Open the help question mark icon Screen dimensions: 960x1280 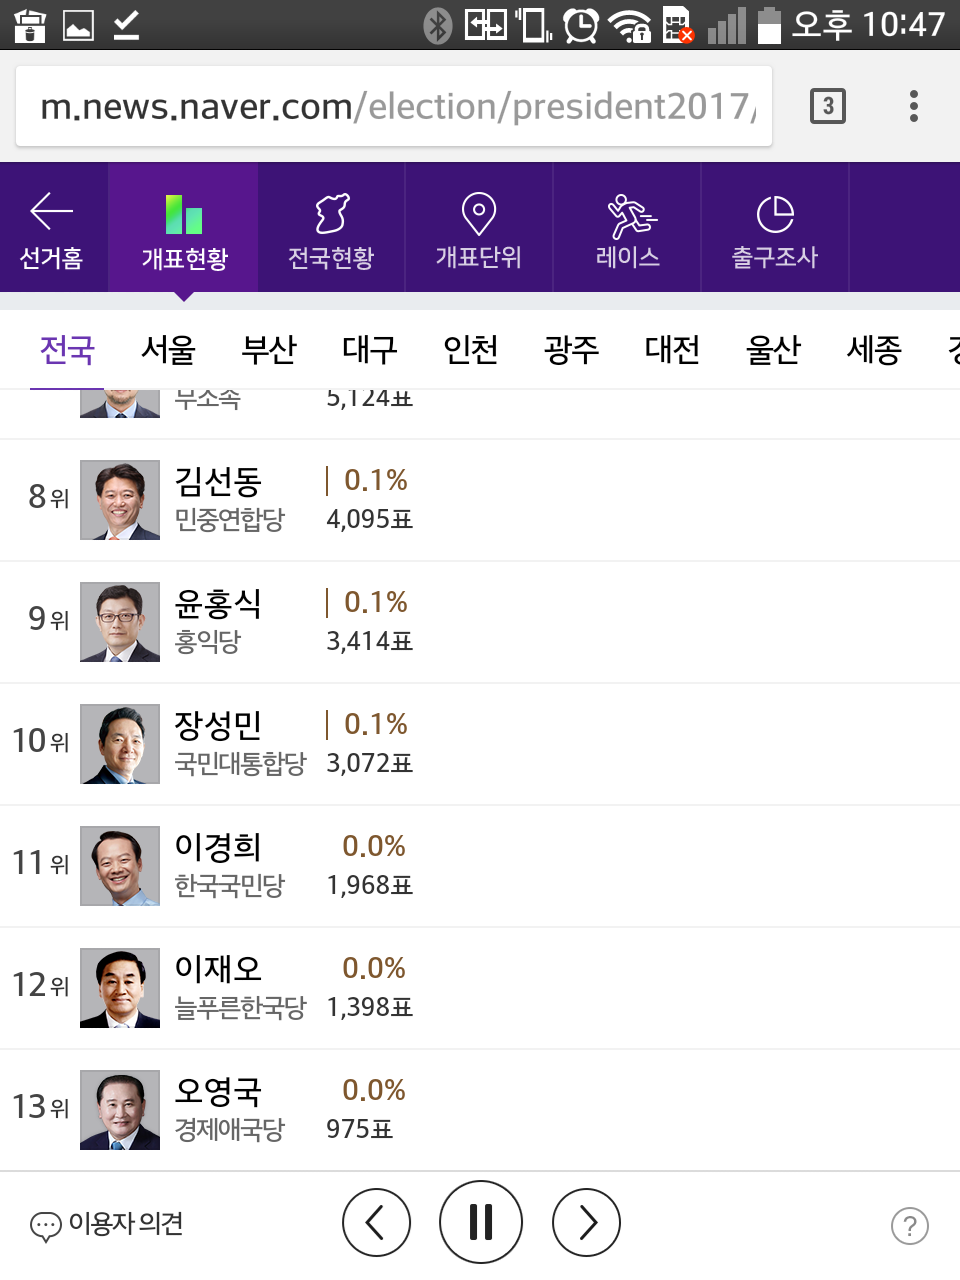pyautogui.click(x=909, y=1225)
